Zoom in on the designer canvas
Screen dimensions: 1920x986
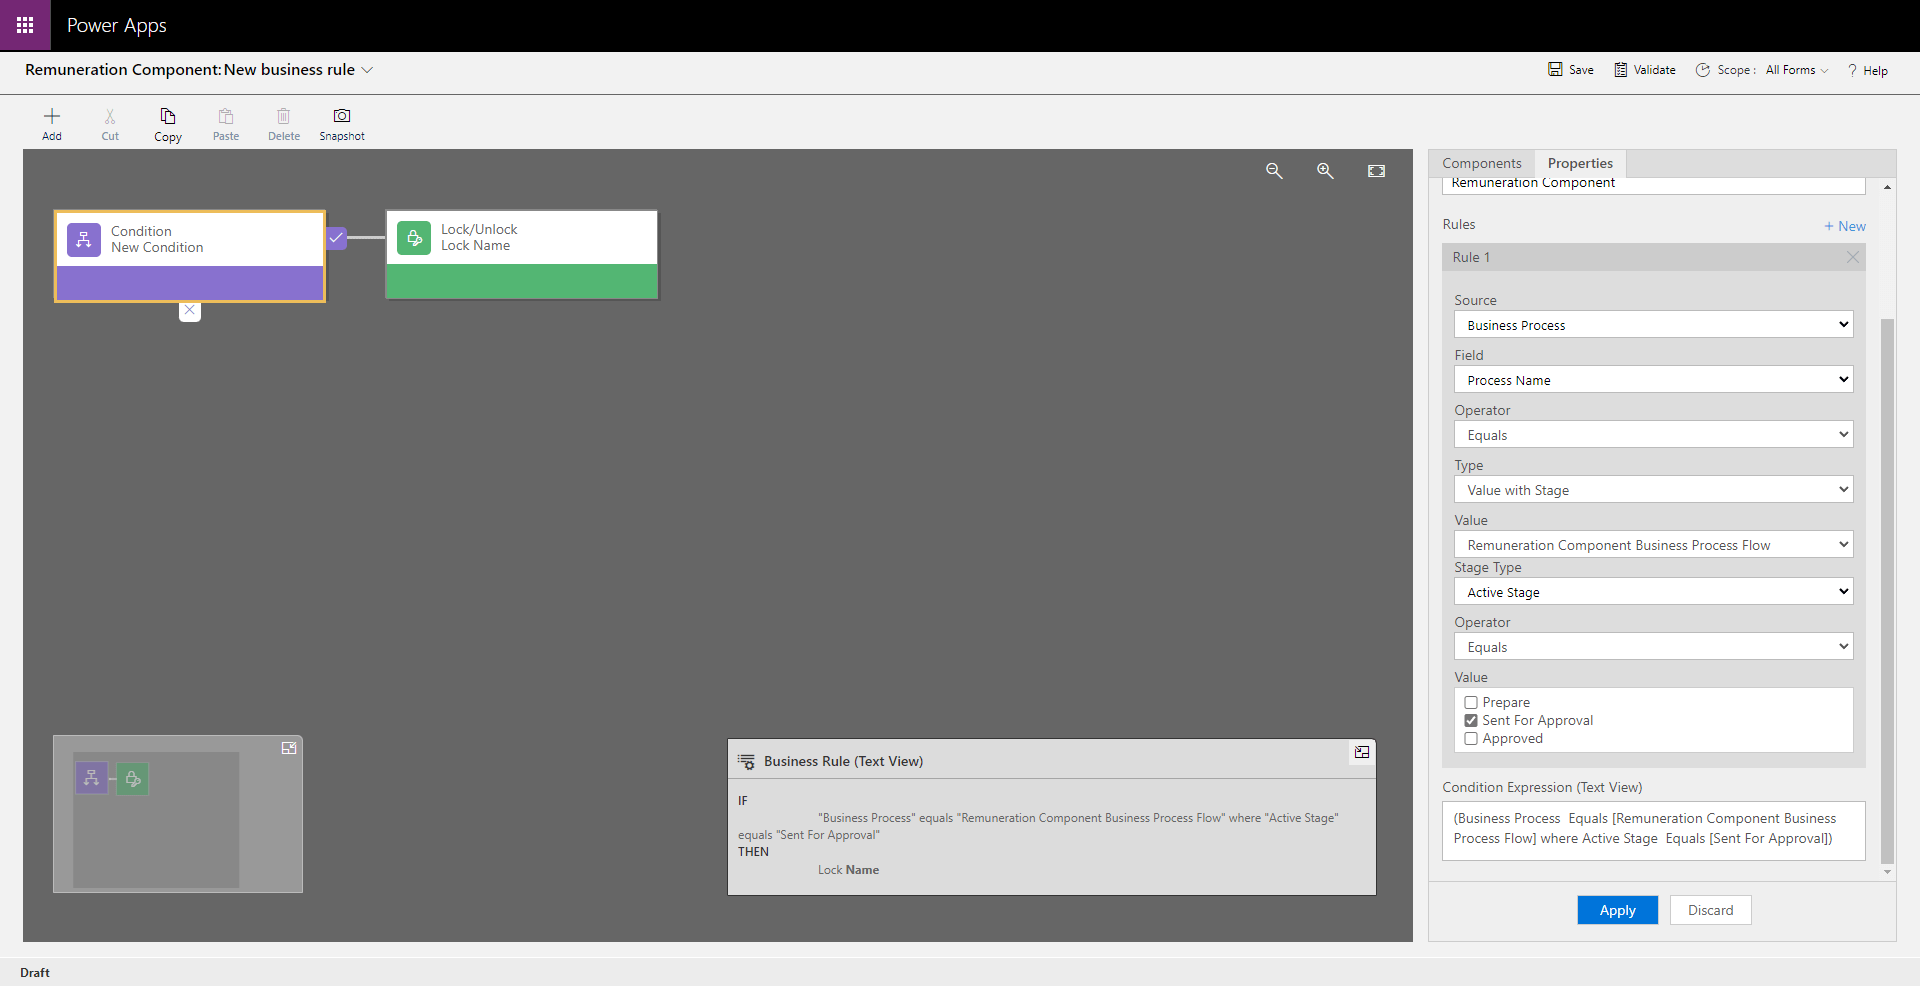click(x=1325, y=171)
